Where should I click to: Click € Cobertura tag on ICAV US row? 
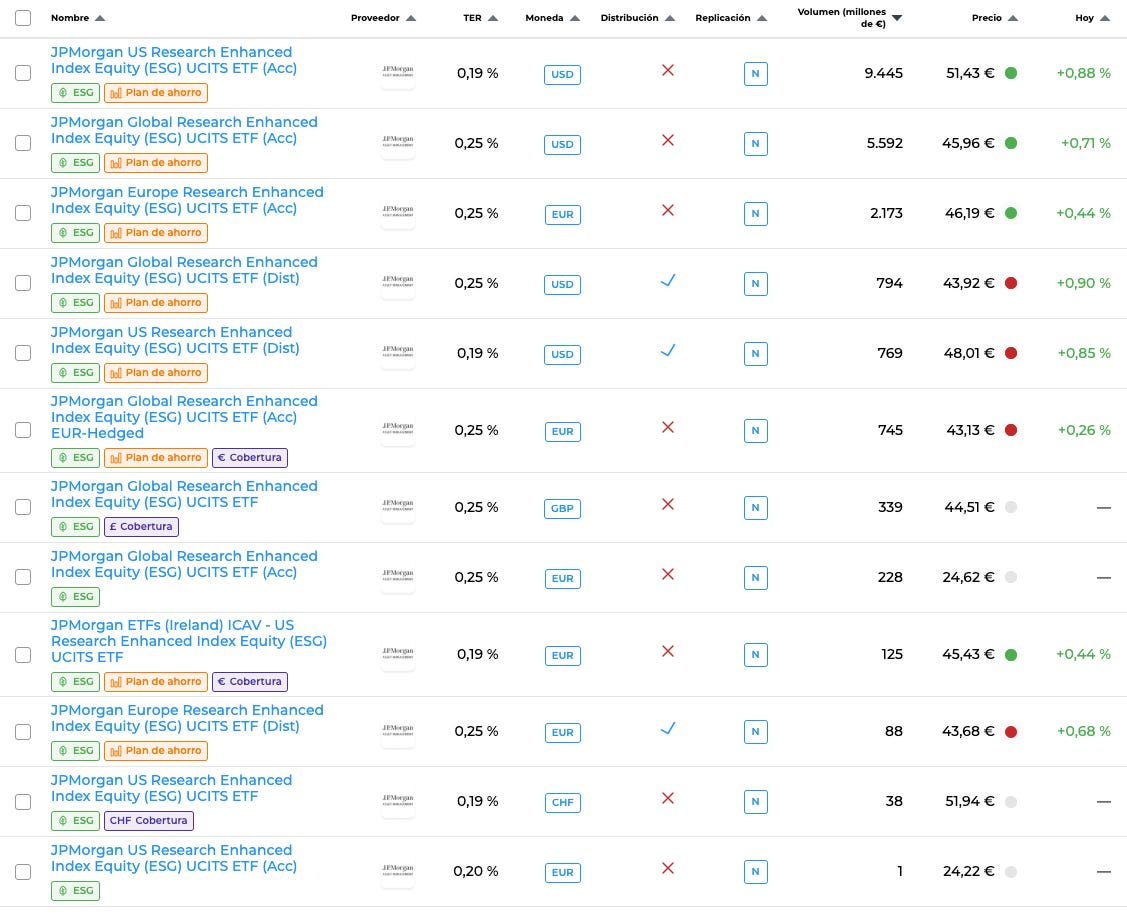[x=250, y=682]
